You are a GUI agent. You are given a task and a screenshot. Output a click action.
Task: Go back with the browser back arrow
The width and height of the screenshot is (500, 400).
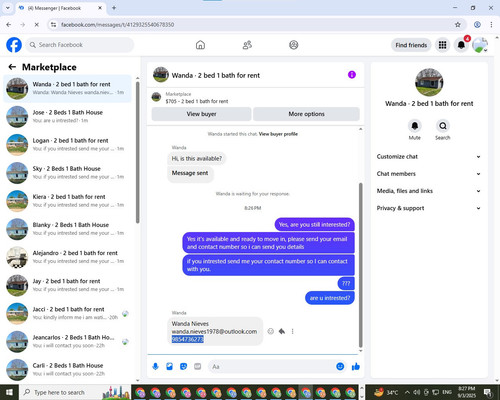coord(9,25)
